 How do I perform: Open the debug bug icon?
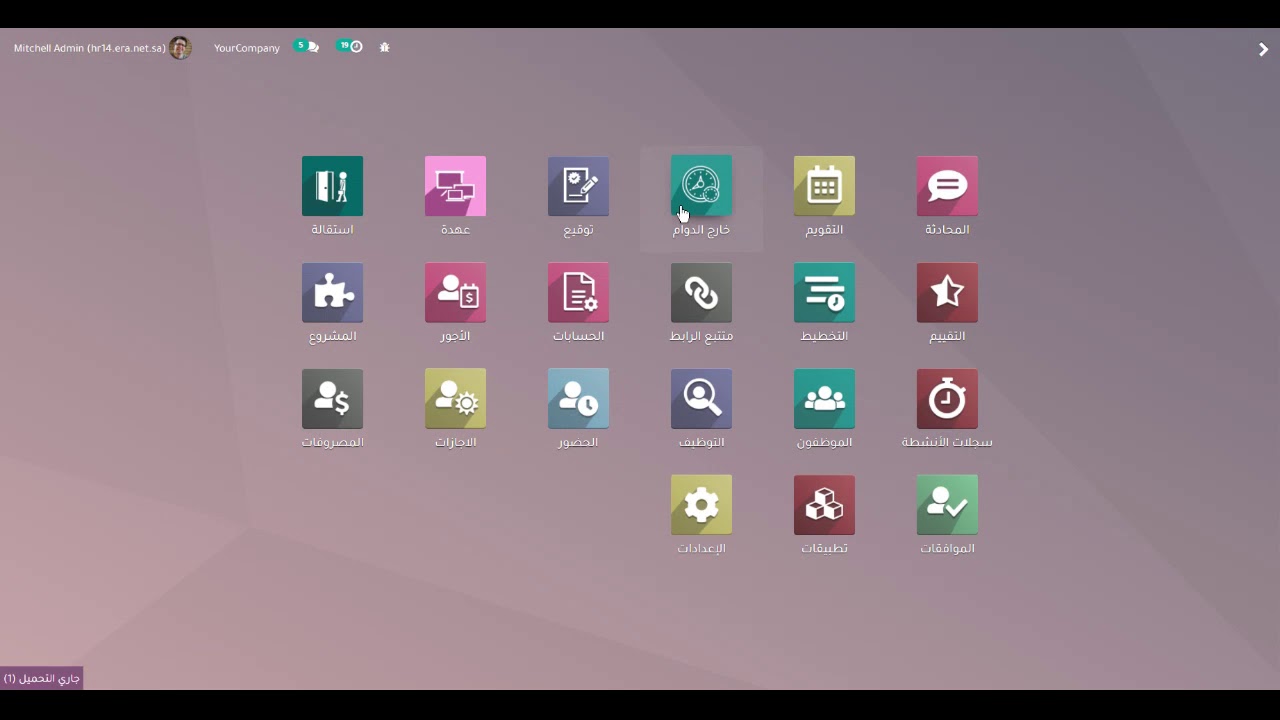[385, 47]
